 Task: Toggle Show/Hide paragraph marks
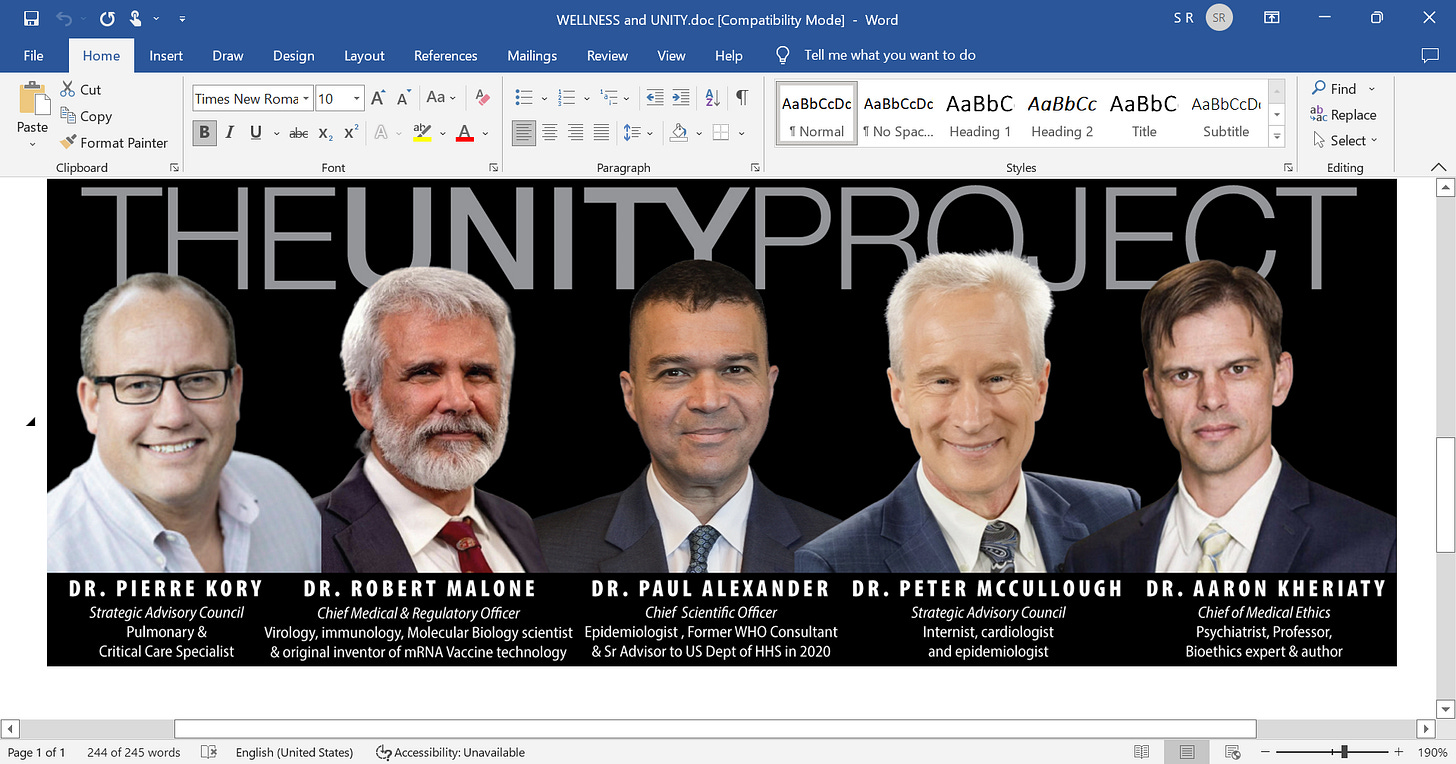pyautogui.click(x=741, y=98)
